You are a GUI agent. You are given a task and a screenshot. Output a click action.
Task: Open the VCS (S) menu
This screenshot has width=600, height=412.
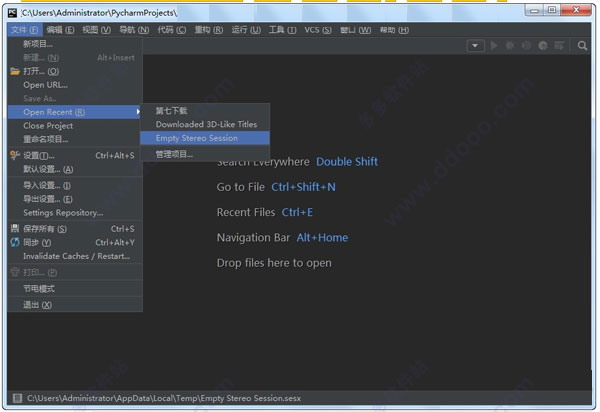[318, 30]
